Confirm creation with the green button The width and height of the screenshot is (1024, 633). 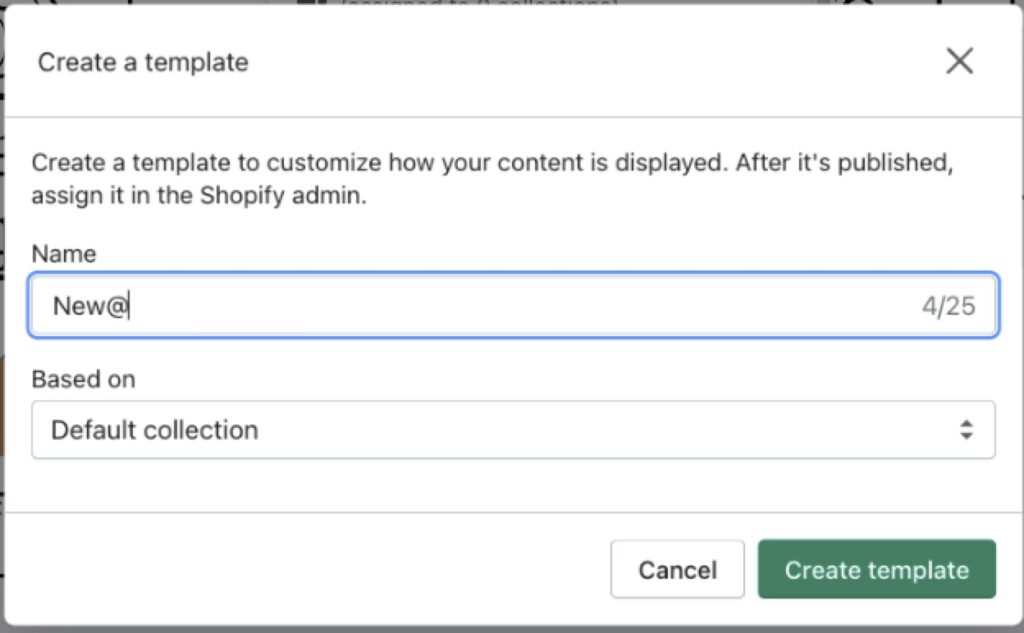(876, 570)
